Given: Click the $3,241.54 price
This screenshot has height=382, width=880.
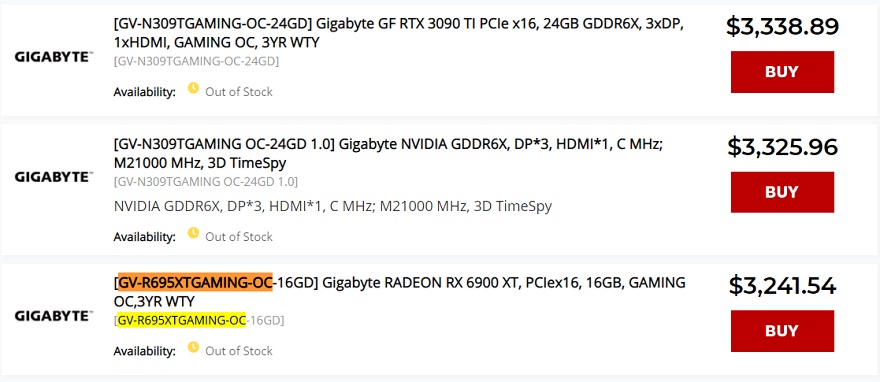Looking at the screenshot, I should click(782, 286).
